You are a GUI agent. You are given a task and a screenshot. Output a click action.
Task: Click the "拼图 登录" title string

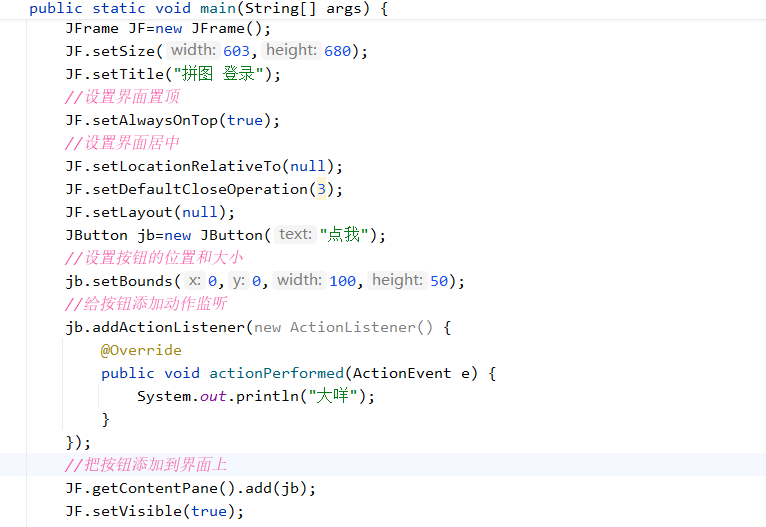[x=219, y=74]
